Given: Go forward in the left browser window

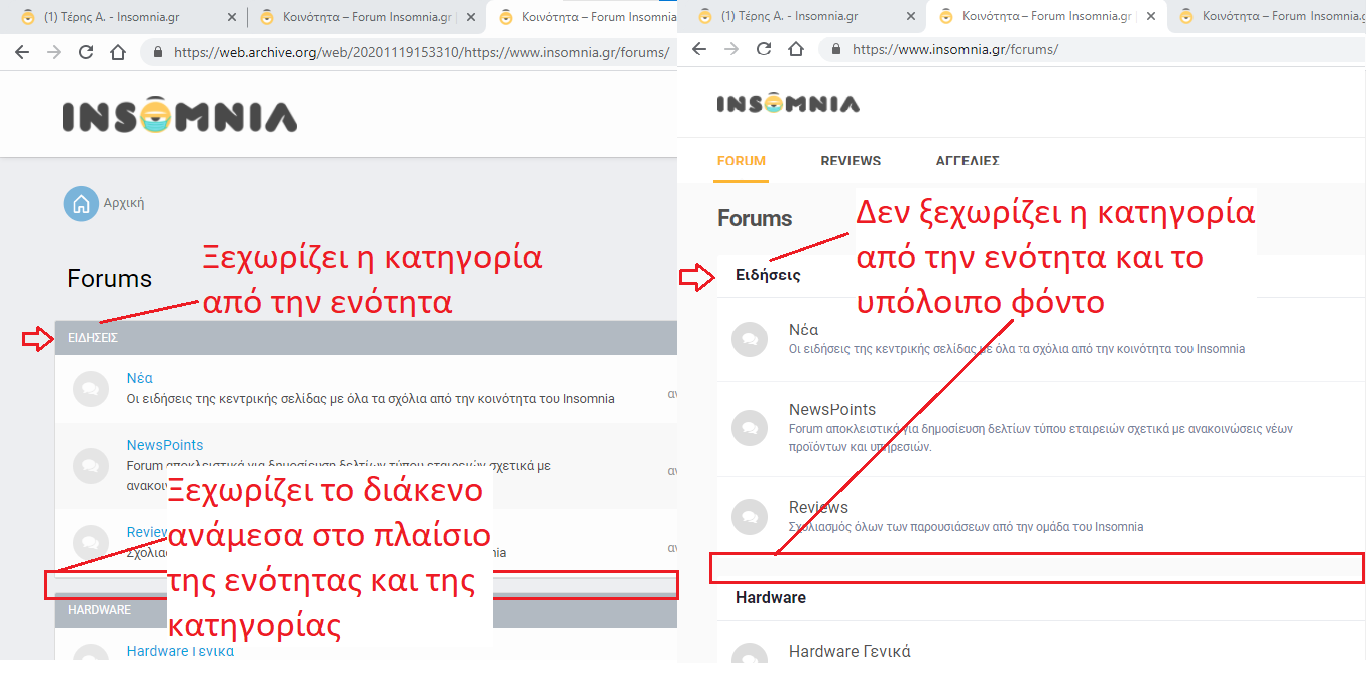Looking at the screenshot, I should click(54, 52).
